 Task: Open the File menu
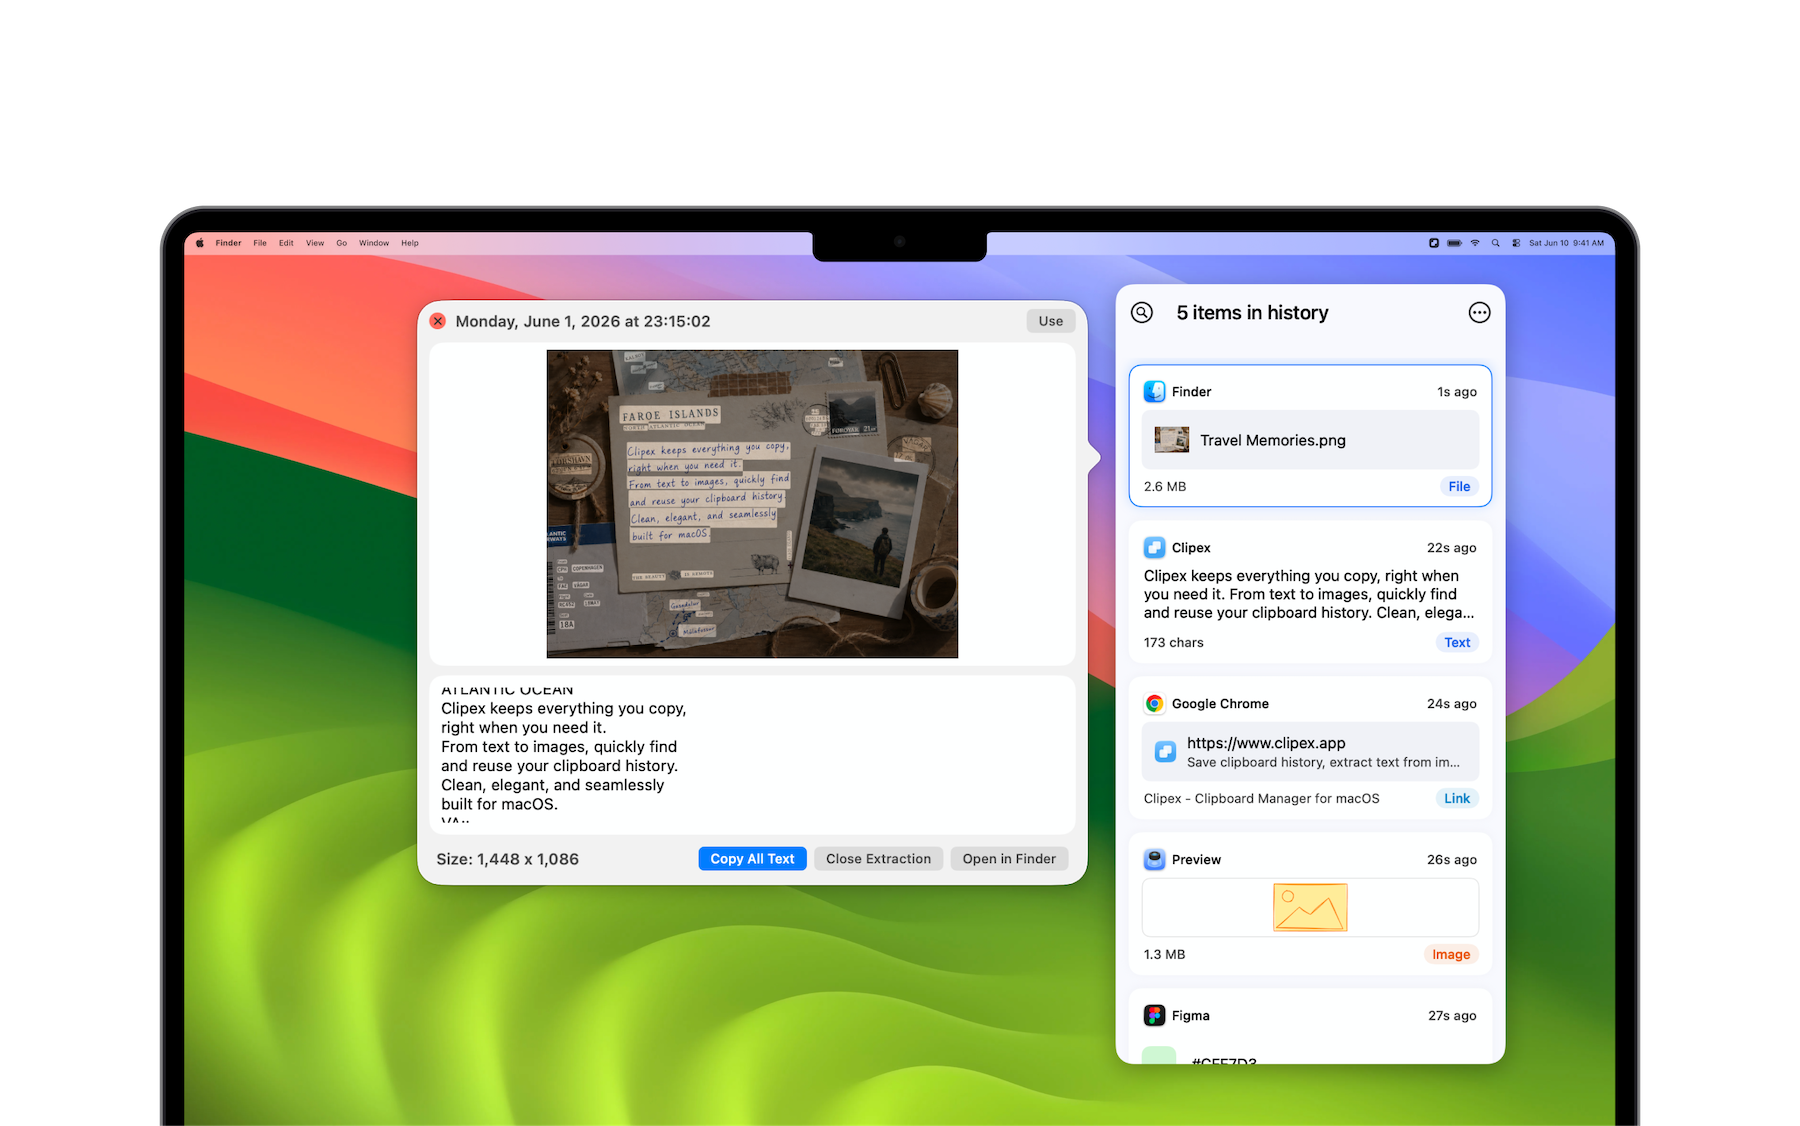[x=260, y=243]
